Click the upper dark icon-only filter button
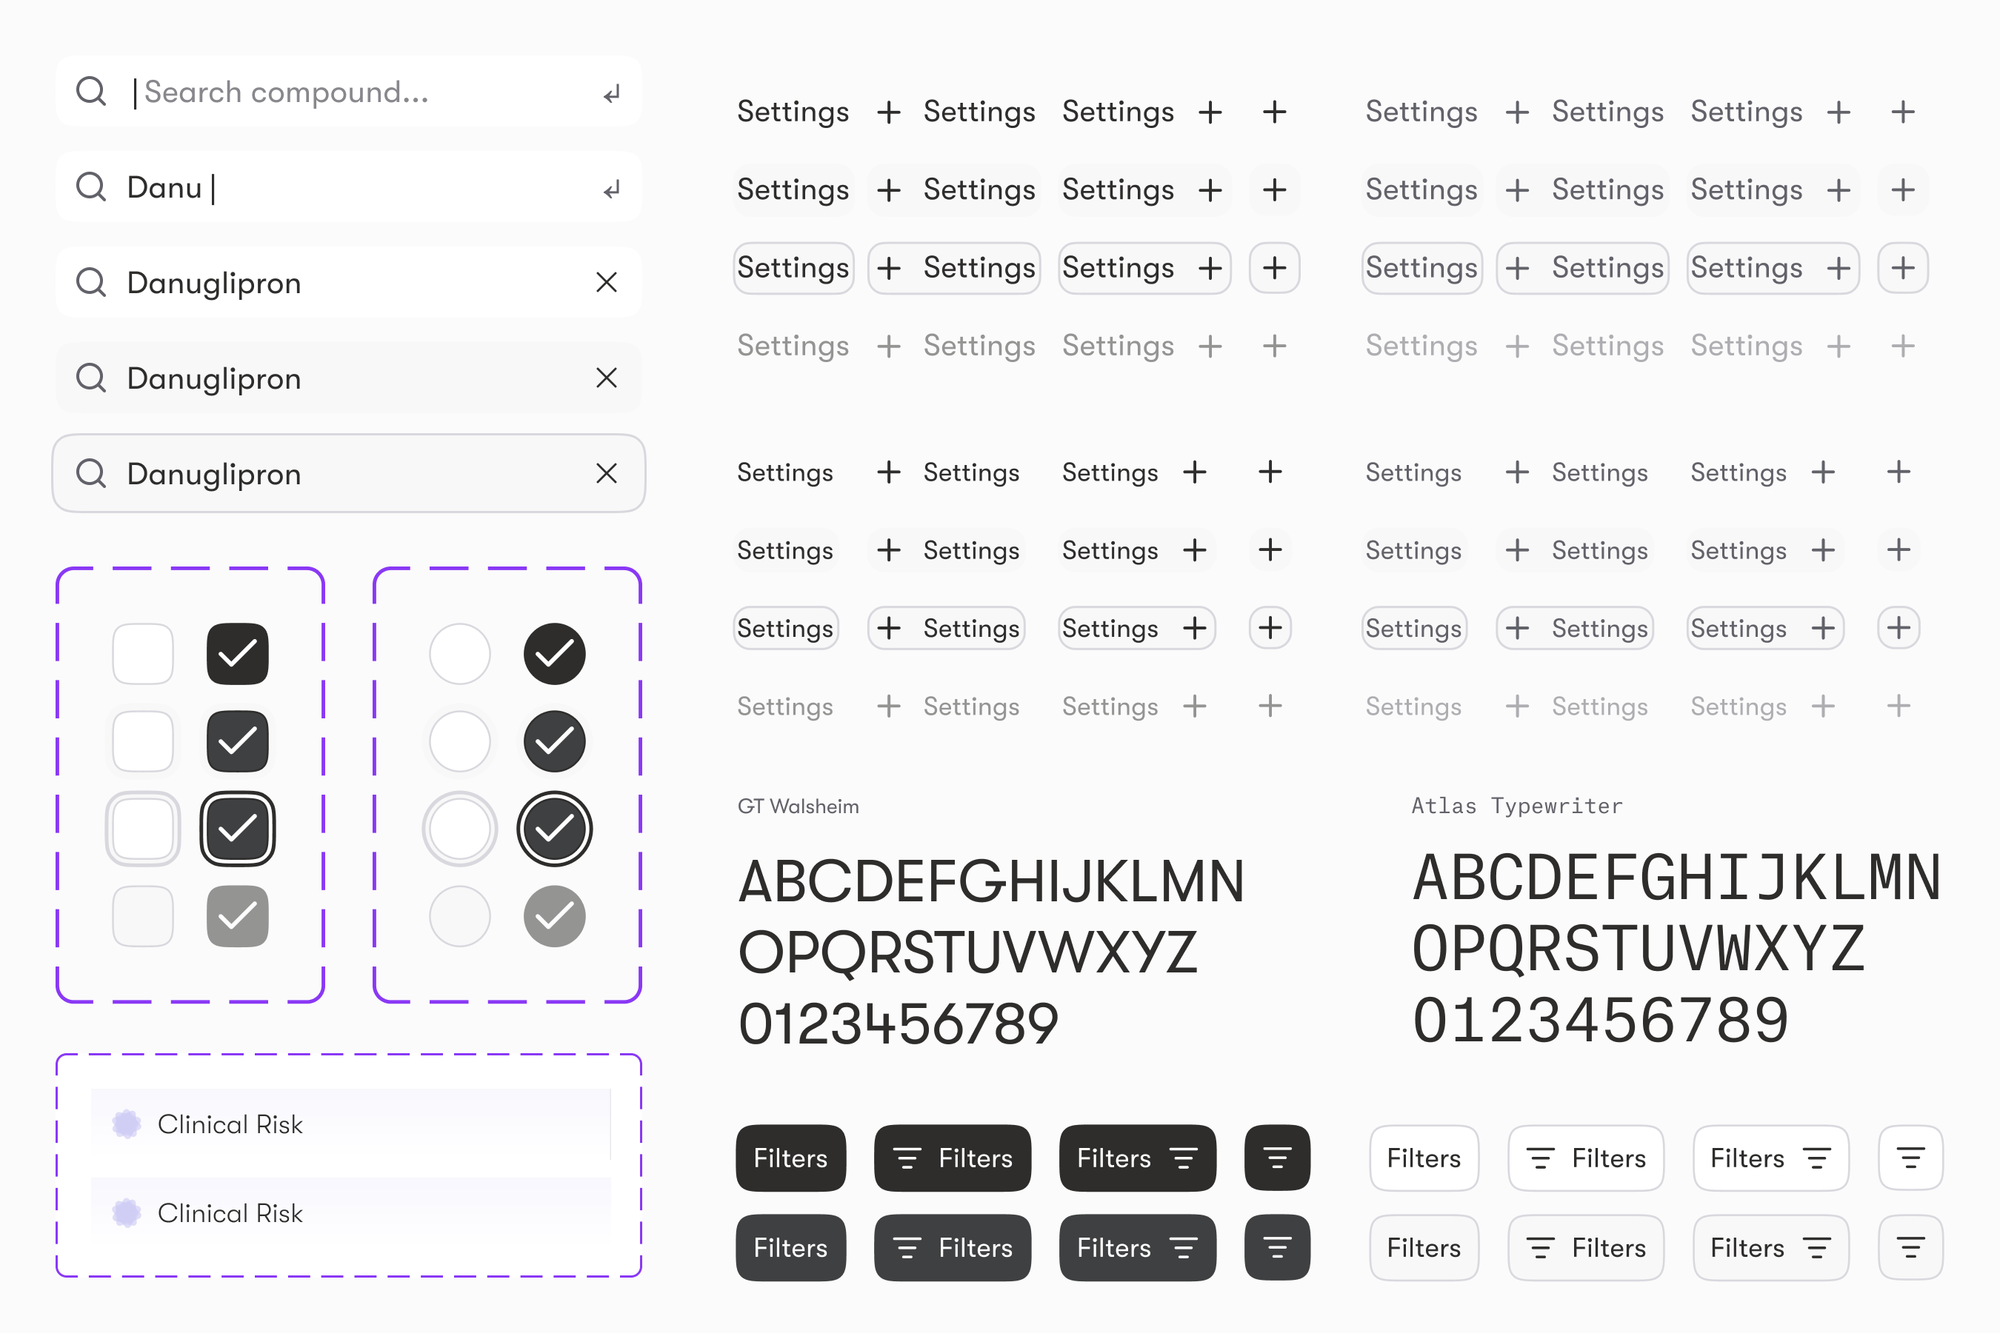The width and height of the screenshot is (2000, 1333). [1278, 1158]
